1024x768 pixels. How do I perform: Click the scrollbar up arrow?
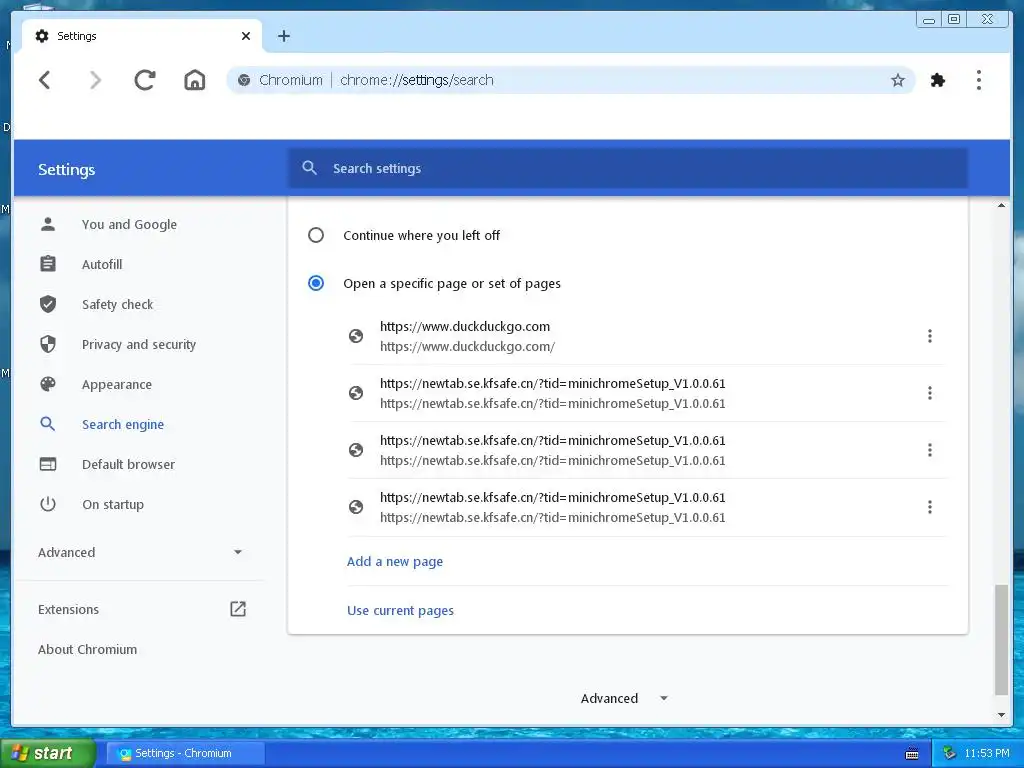(1001, 206)
